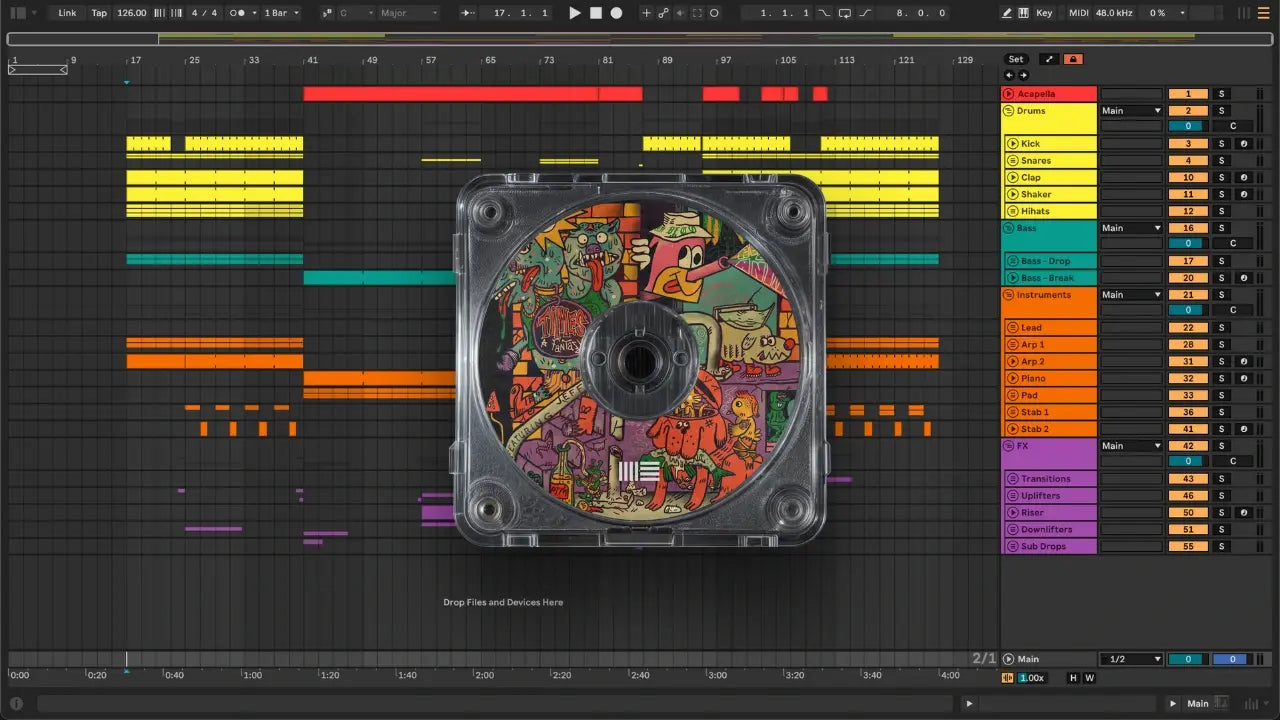The width and height of the screenshot is (1280, 720).
Task: Toggle the Kick track activator number 3
Action: tap(1188, 144)
